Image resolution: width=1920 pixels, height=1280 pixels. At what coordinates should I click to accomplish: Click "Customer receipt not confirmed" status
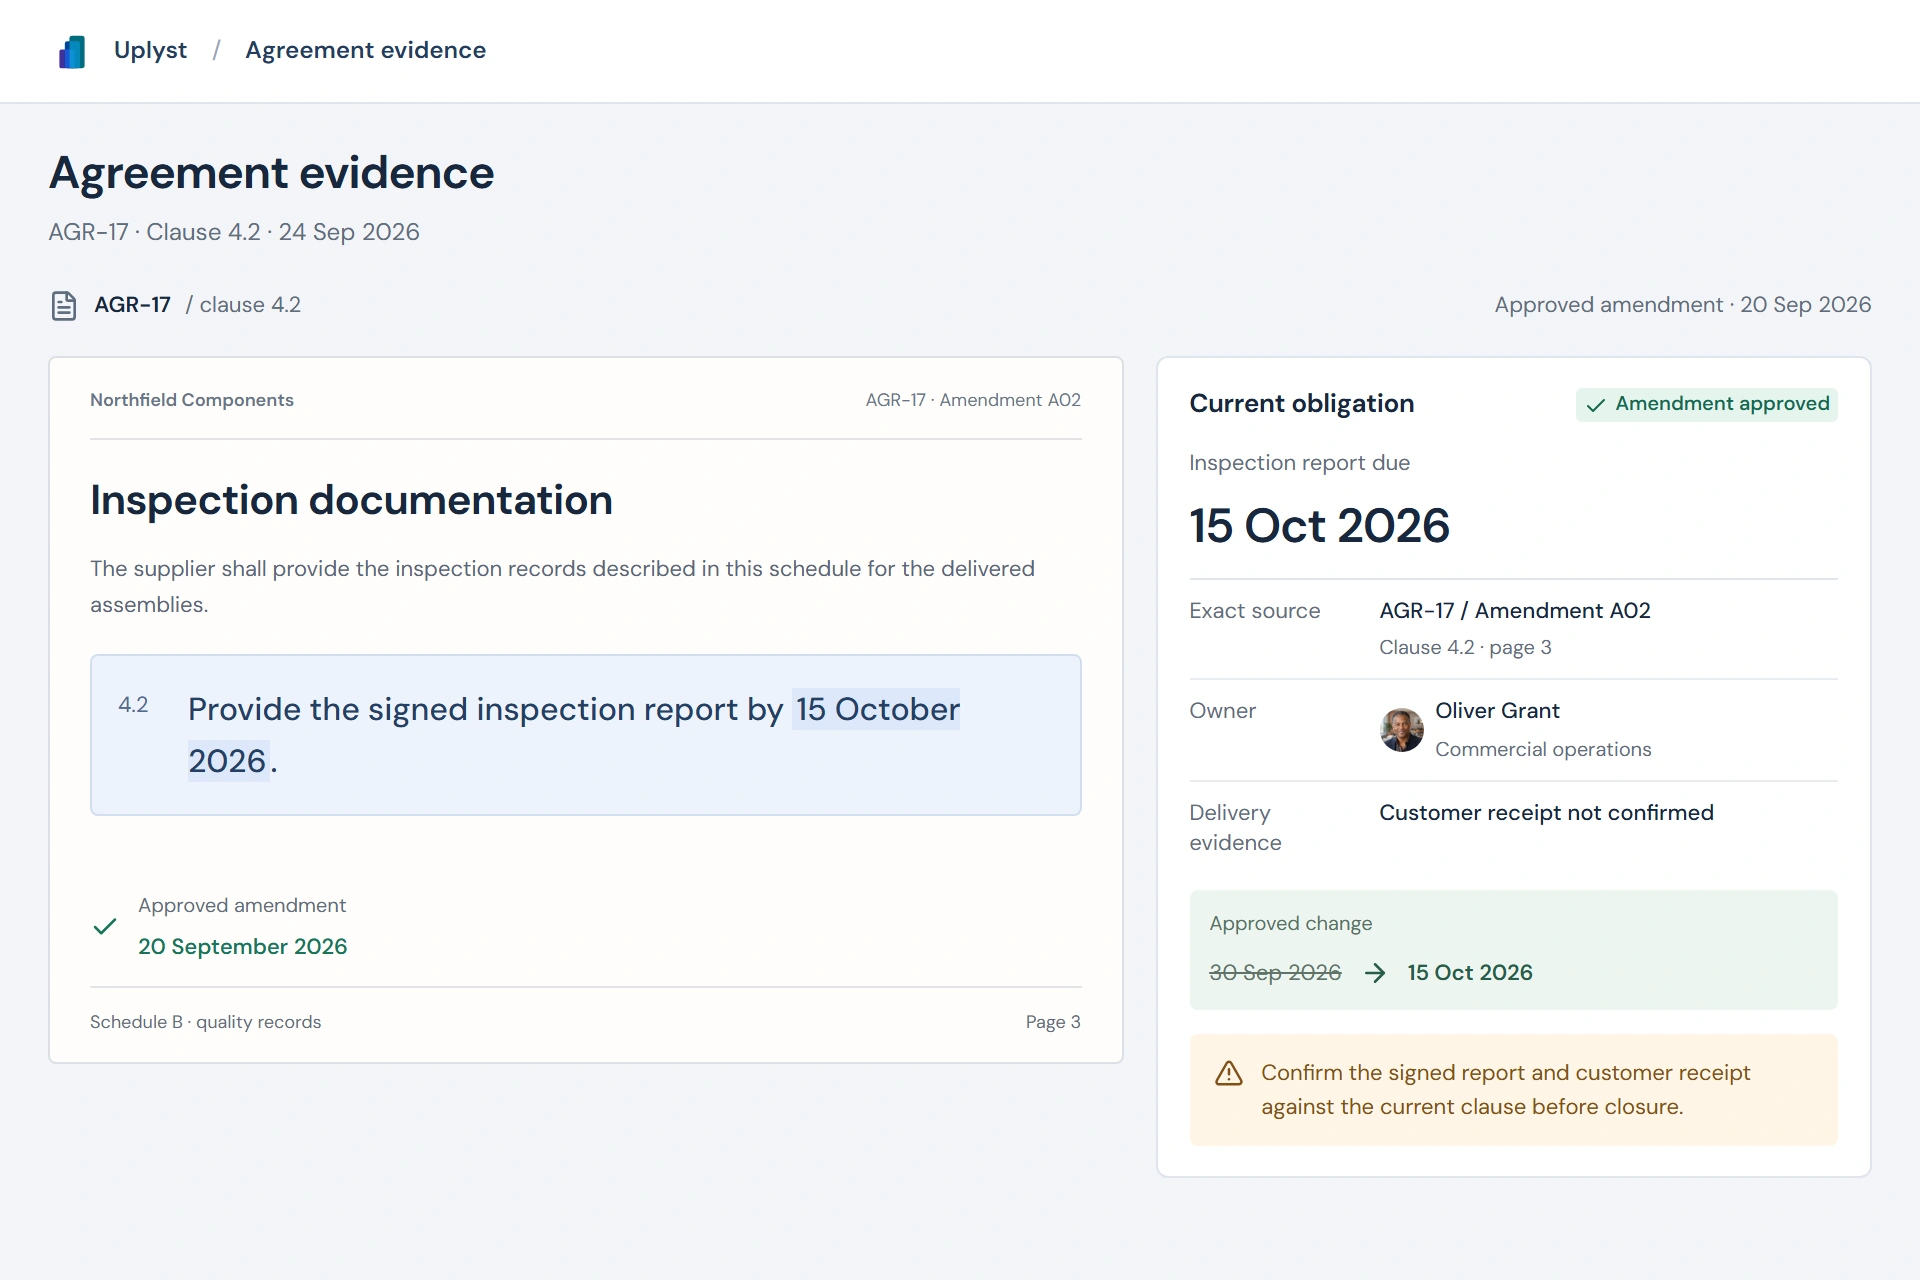[1546, 813]
